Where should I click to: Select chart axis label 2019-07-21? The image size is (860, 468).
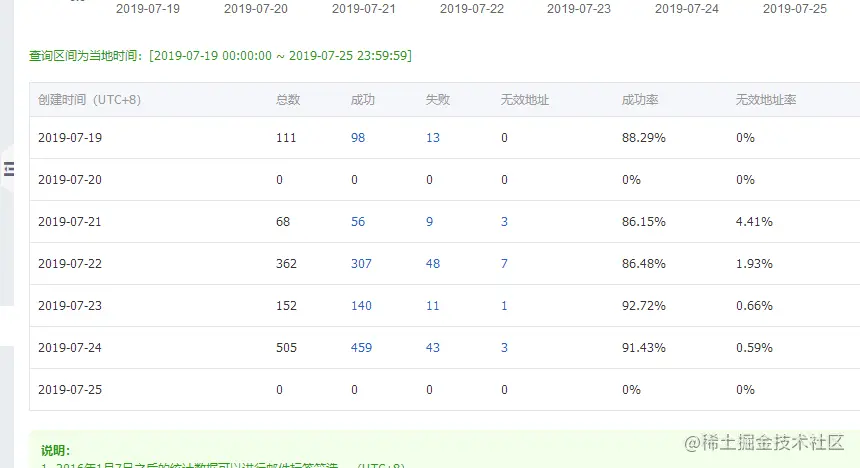coord(364,9)
